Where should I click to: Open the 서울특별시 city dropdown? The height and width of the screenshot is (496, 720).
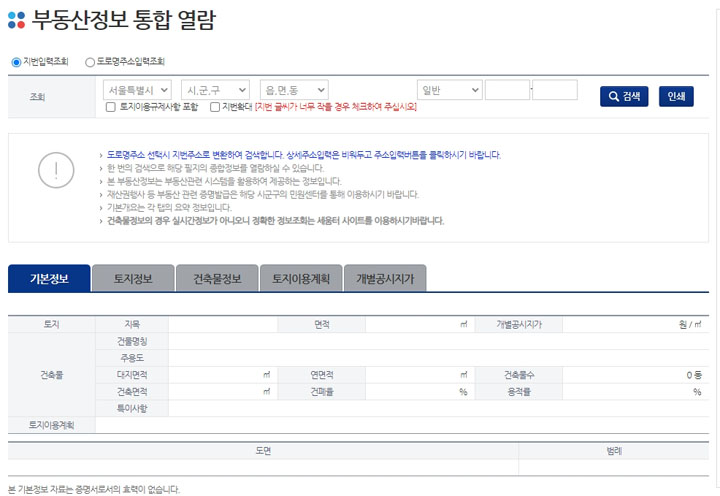coord(137,90)
